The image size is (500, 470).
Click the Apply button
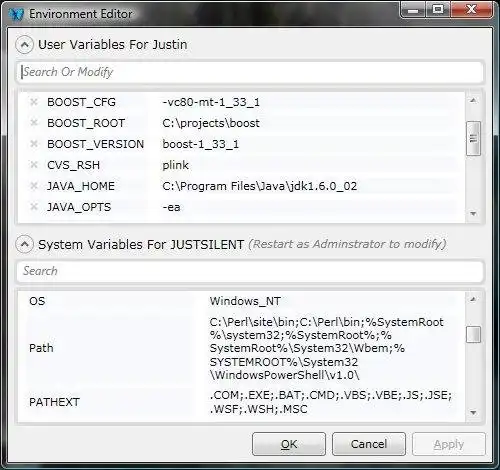(449, 444)
